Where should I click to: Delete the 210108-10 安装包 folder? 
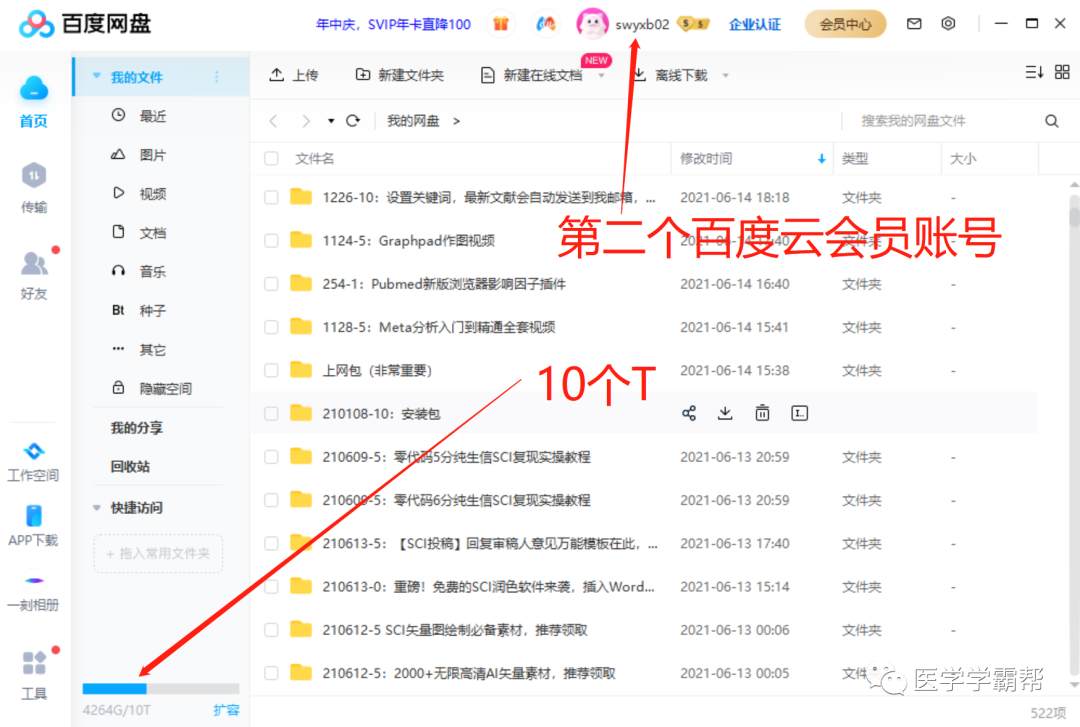pyautogui.click(x=762, y=413)
